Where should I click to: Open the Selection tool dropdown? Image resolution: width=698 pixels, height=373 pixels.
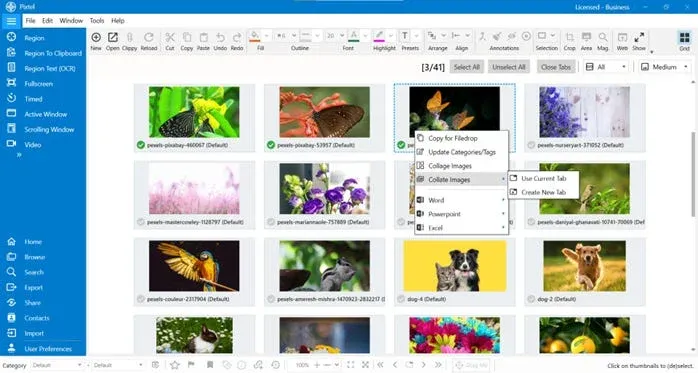pyautogui.click(x=552, y=36)
